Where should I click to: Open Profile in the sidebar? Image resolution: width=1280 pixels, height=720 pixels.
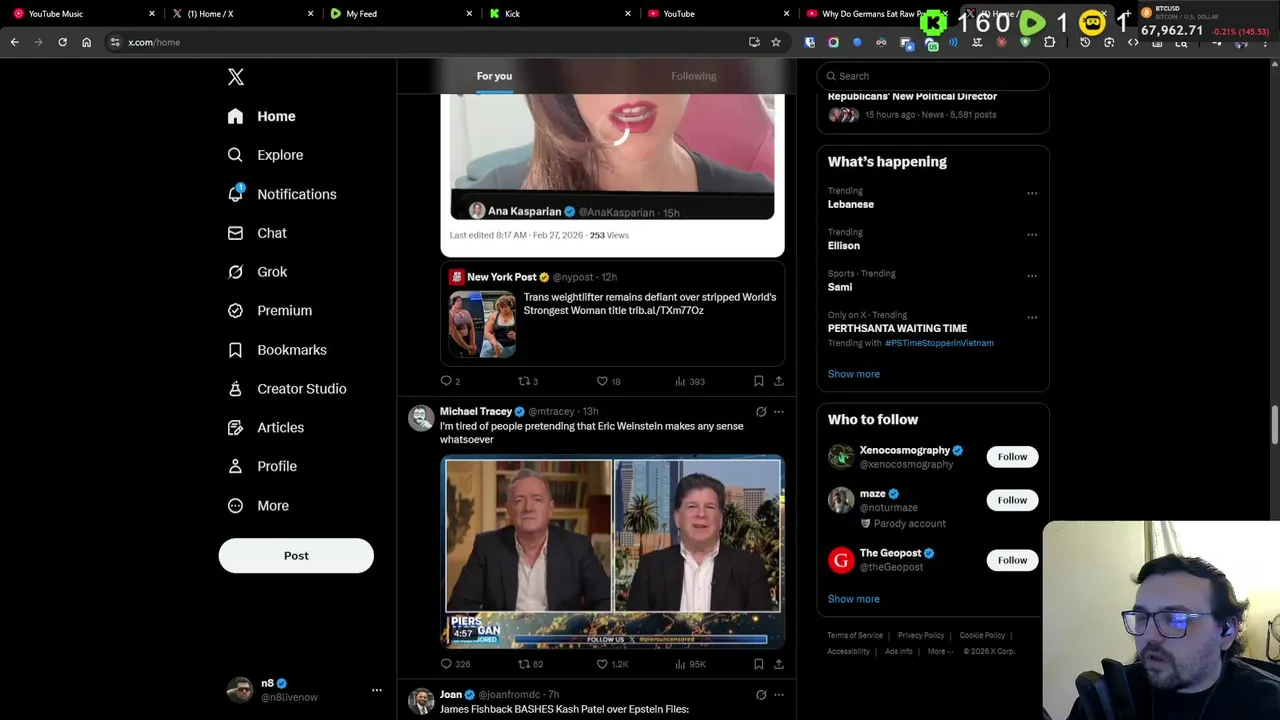[x=262, y=466]
